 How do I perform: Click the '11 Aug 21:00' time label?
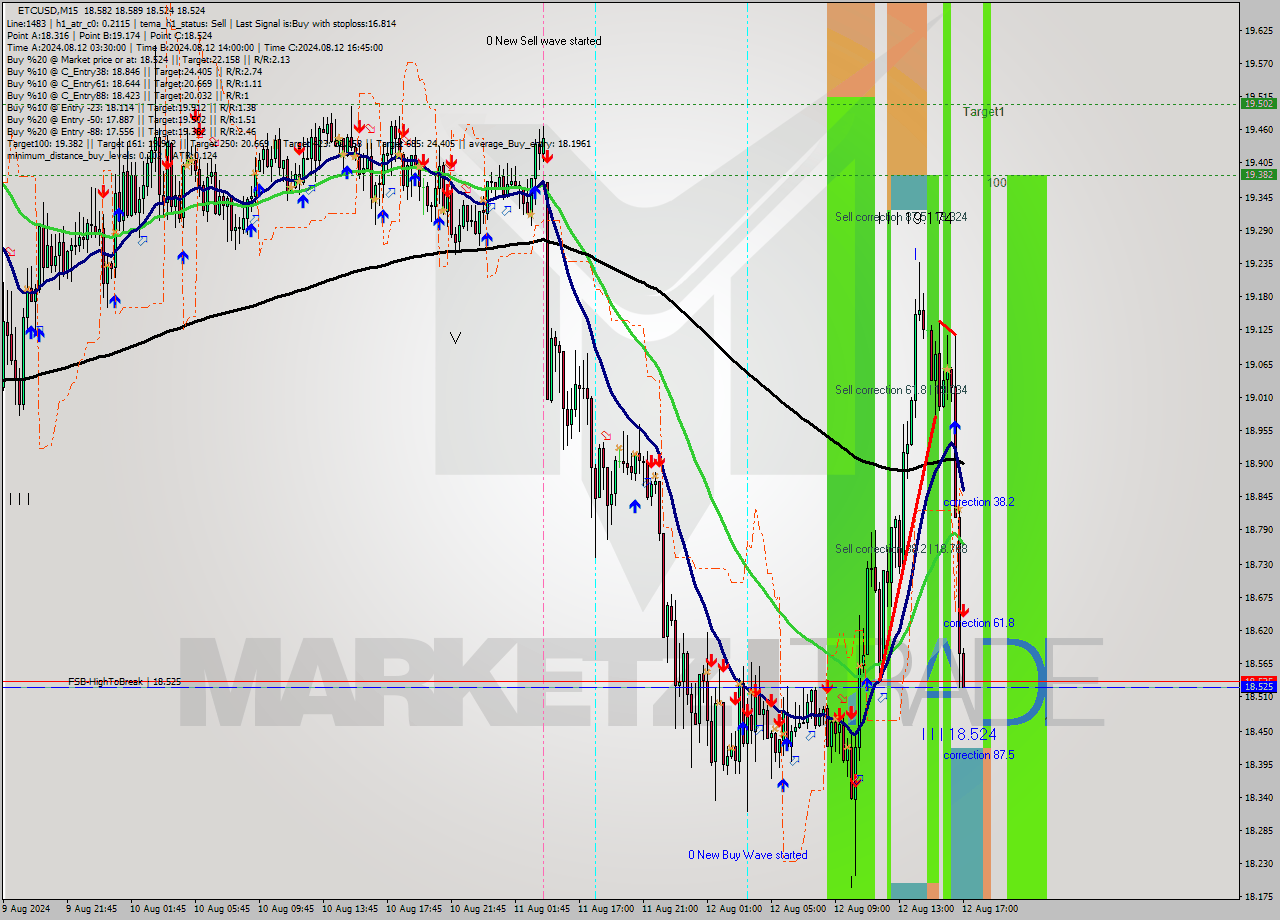[x=670, y=909]
